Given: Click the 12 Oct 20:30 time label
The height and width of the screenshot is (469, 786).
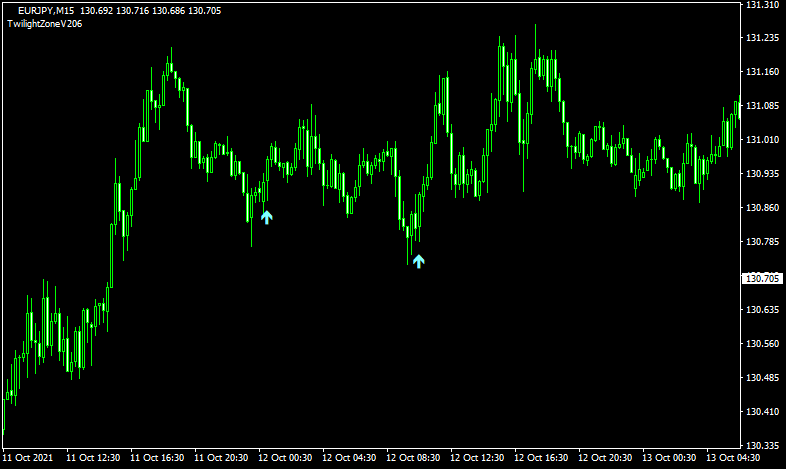Looking at the screenshot, I should 606,458.
